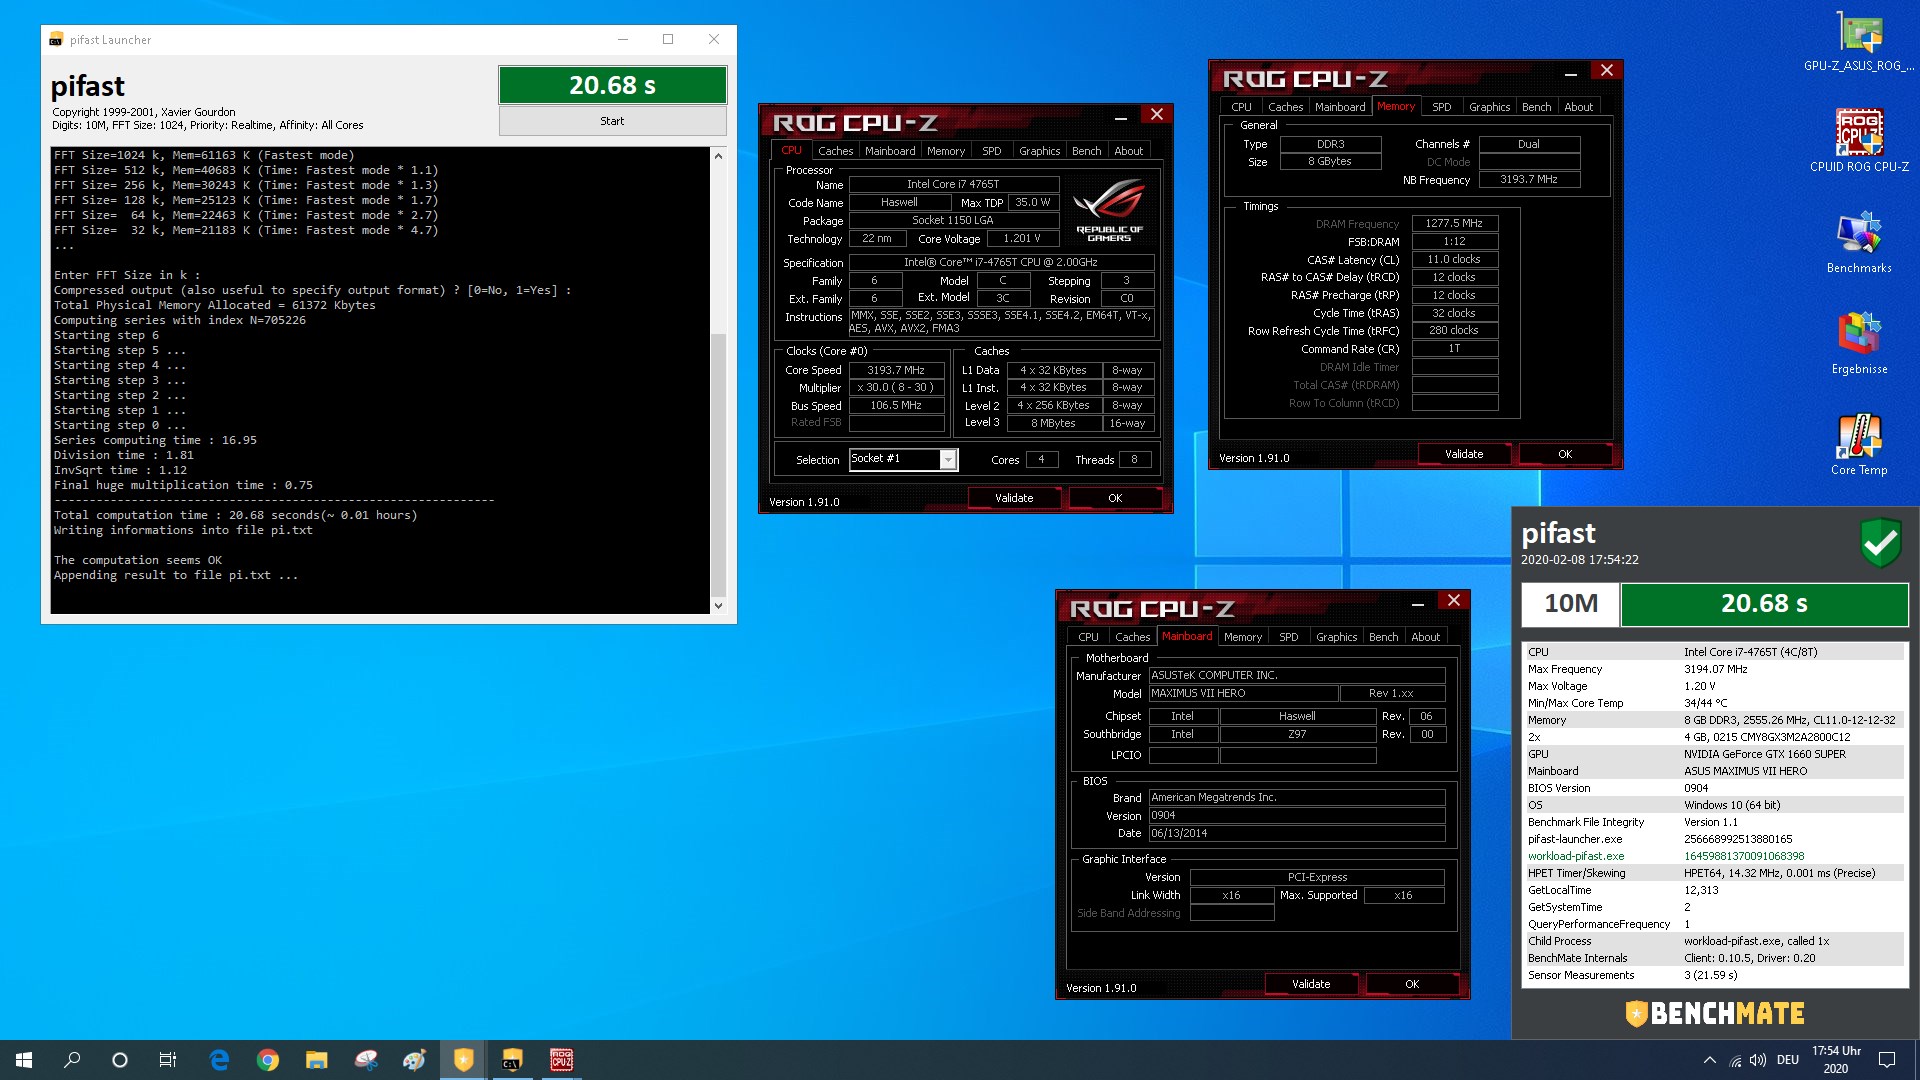Click Validate in CPU tab window

1014,498
